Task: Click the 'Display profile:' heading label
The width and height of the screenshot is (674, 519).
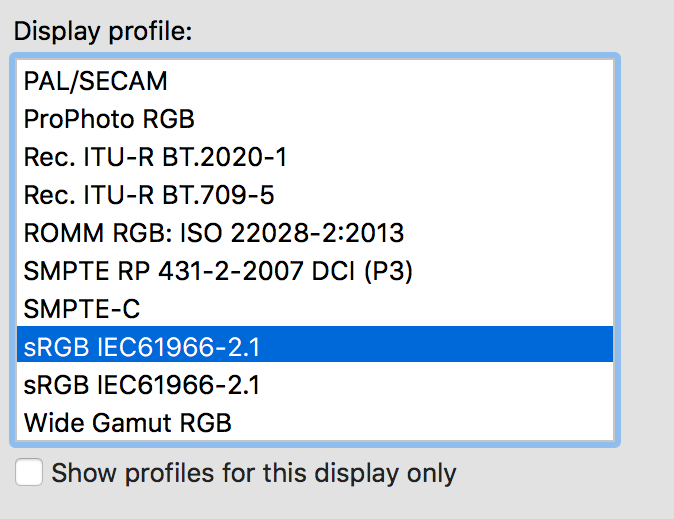Action: [x=102, y=30]
